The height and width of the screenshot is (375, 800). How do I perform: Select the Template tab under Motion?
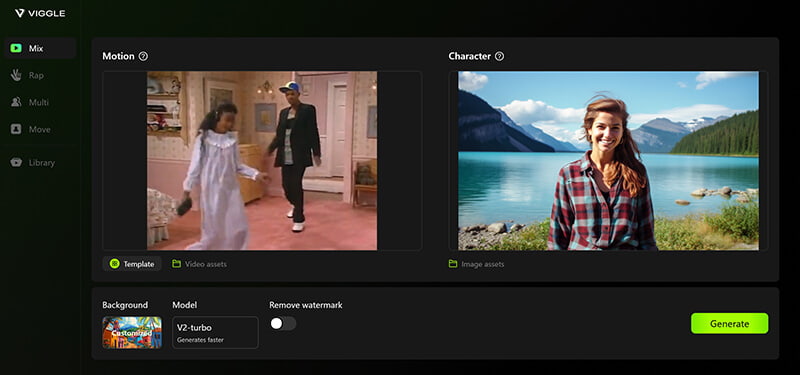[x=132, y=264]
